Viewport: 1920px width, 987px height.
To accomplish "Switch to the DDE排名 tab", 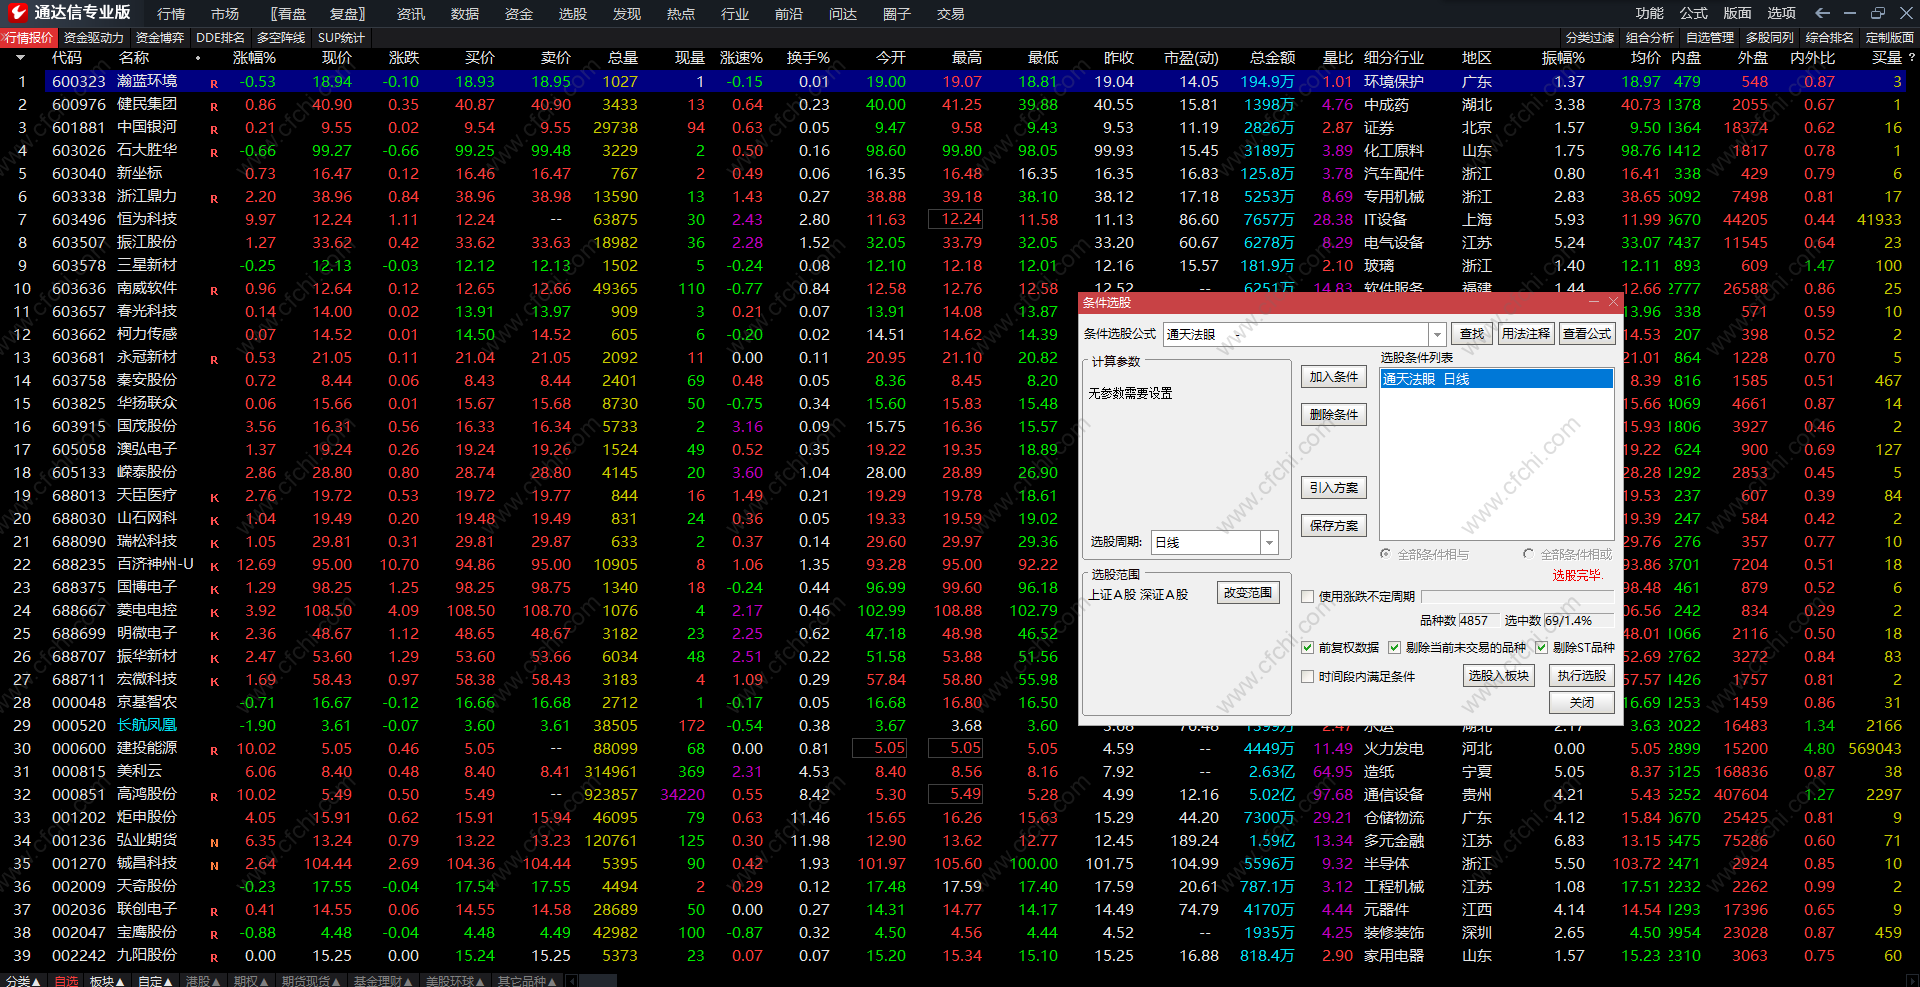I will click(x=220, y=38).
